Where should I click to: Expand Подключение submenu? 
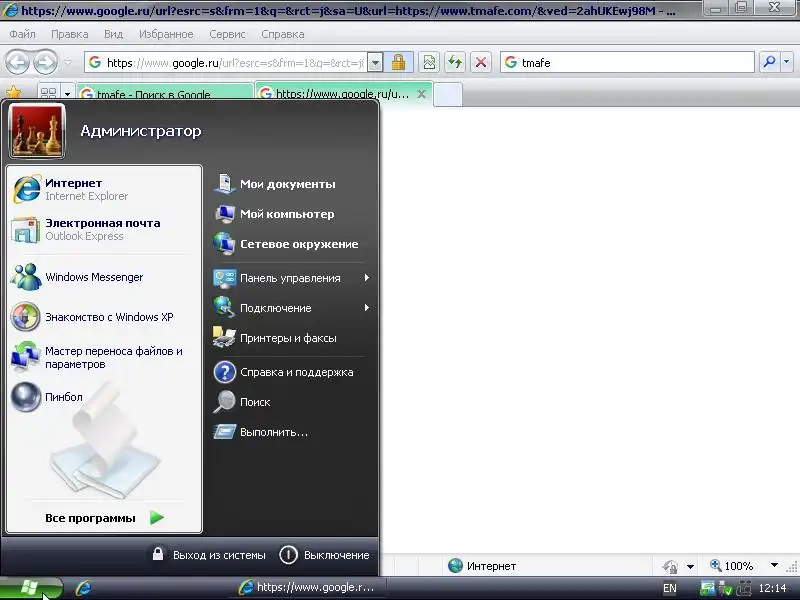[290, 308]
